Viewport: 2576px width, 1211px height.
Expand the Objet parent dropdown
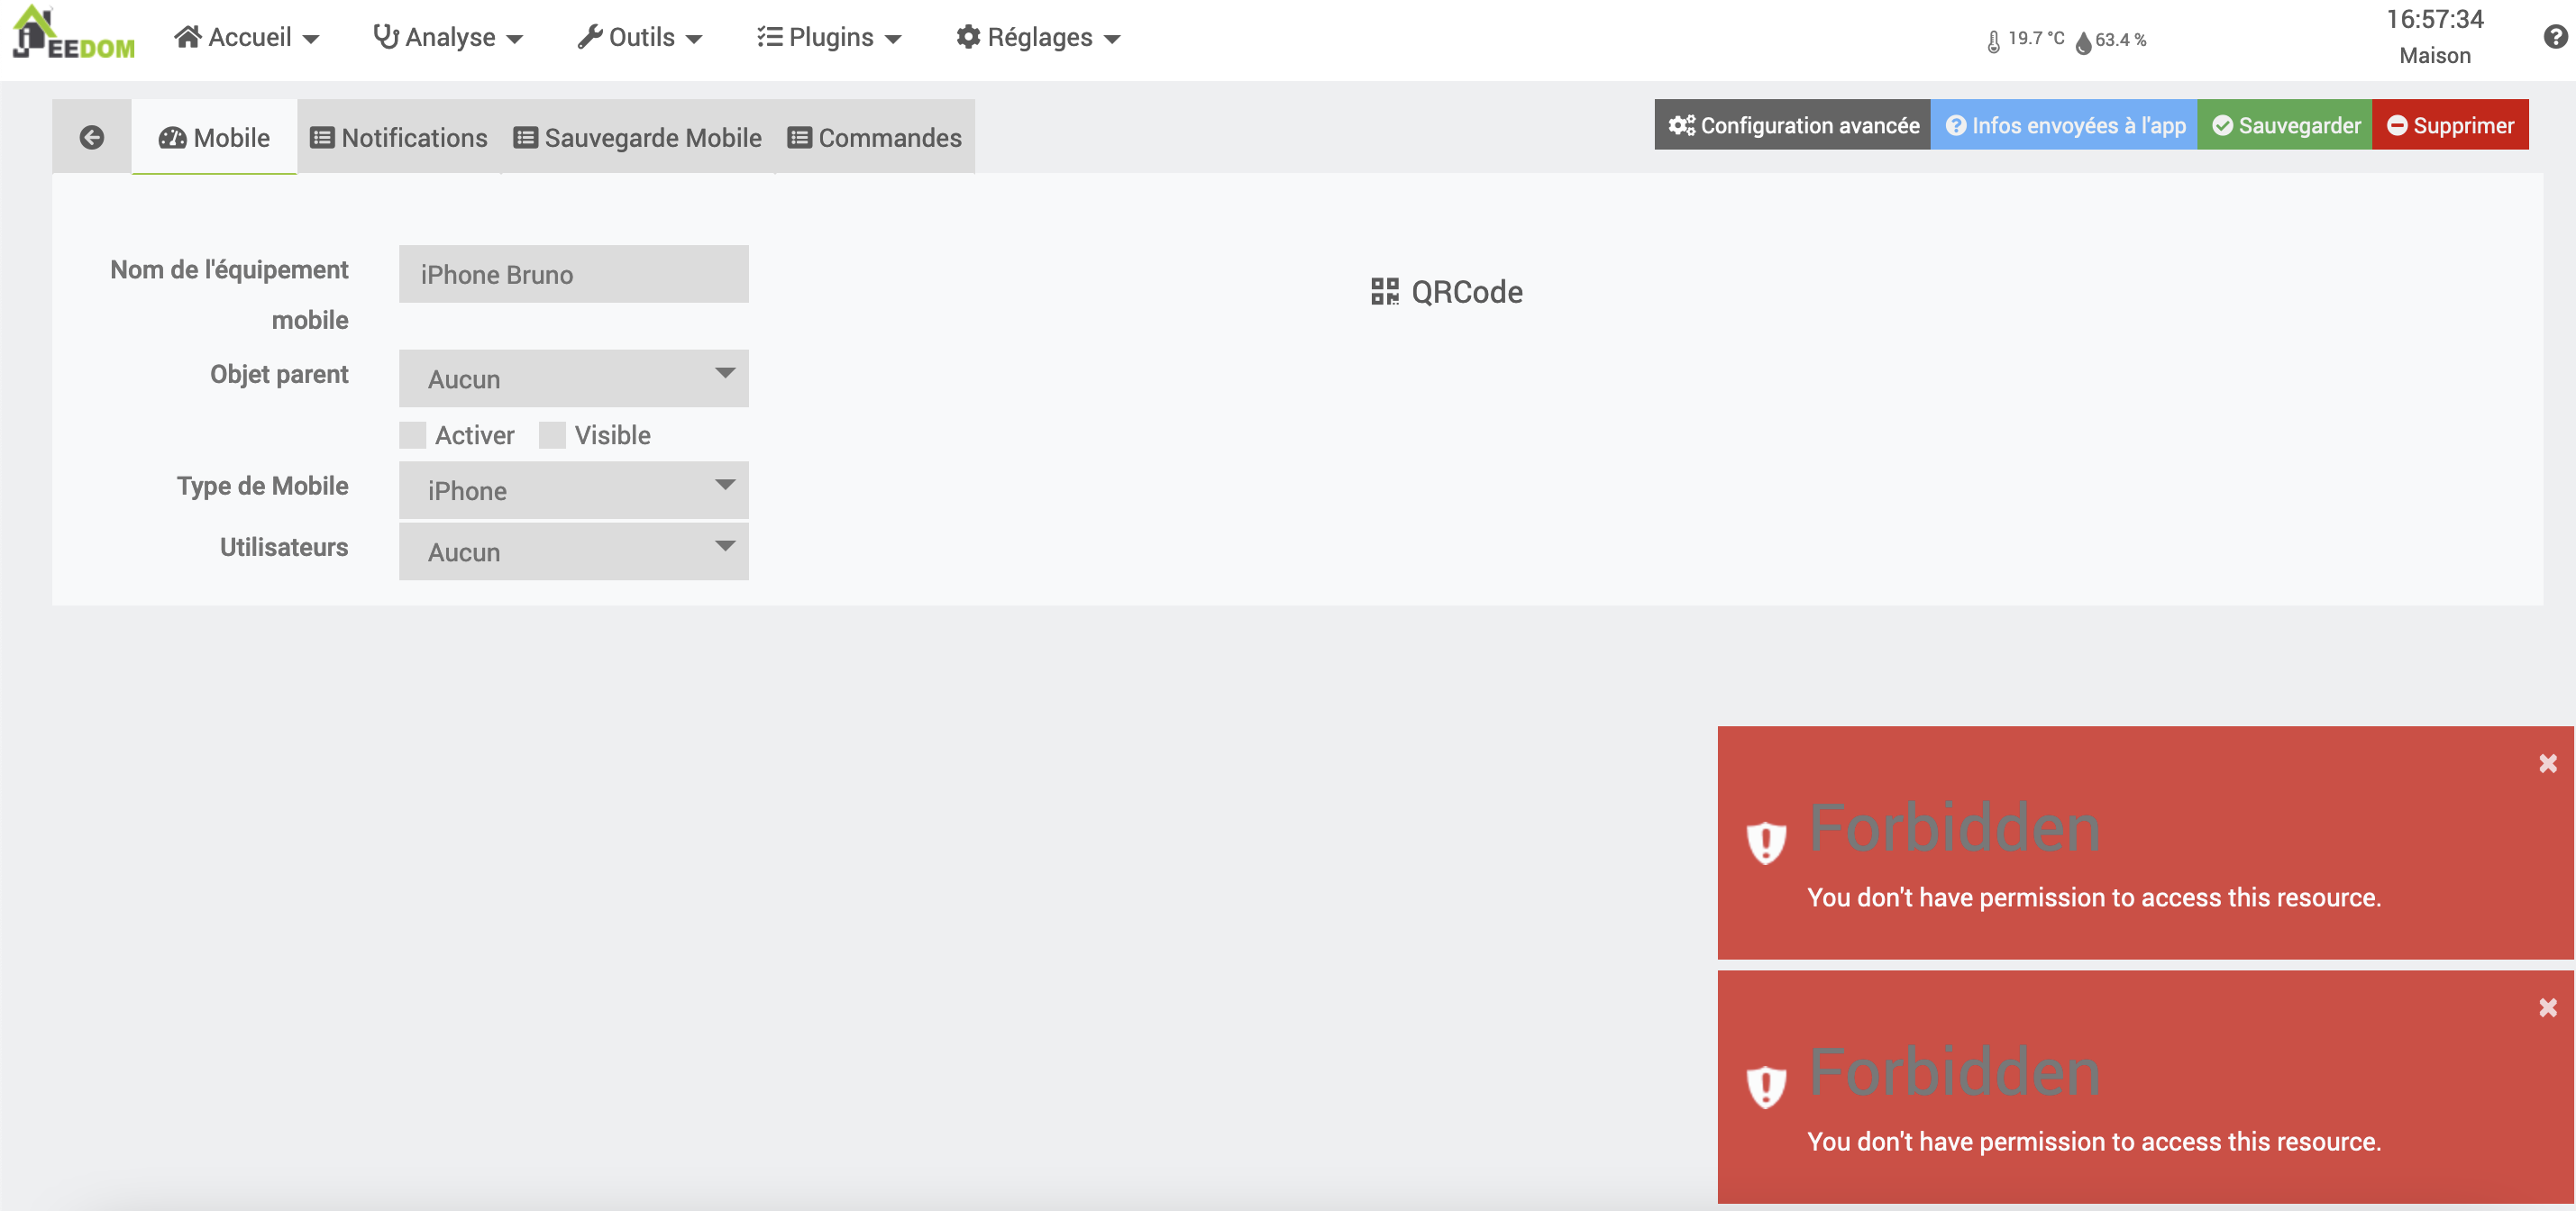point(573,378)
